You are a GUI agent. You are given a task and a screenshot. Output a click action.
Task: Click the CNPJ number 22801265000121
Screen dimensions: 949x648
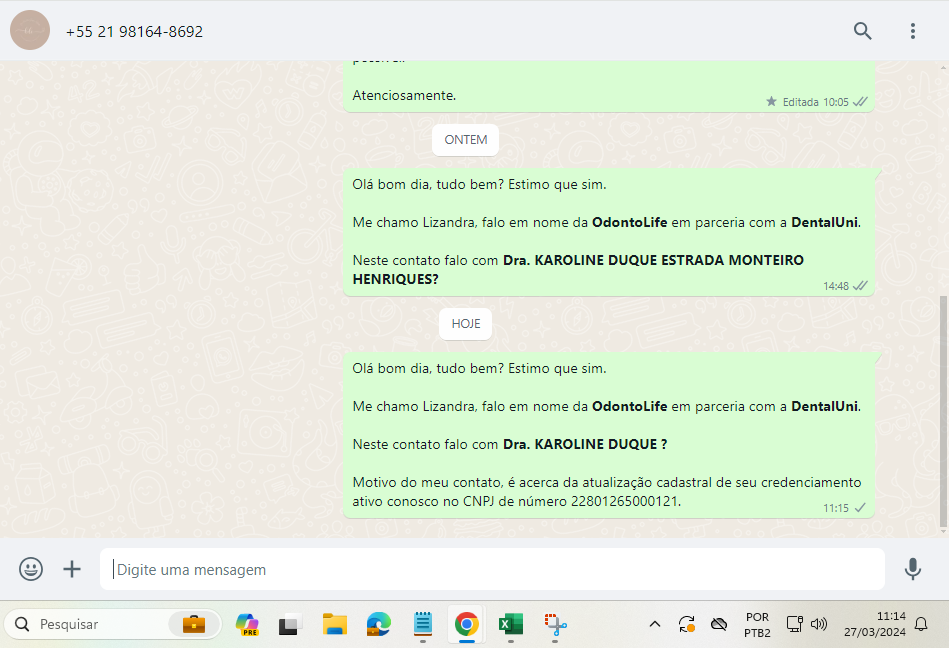(x=625, y=502)
